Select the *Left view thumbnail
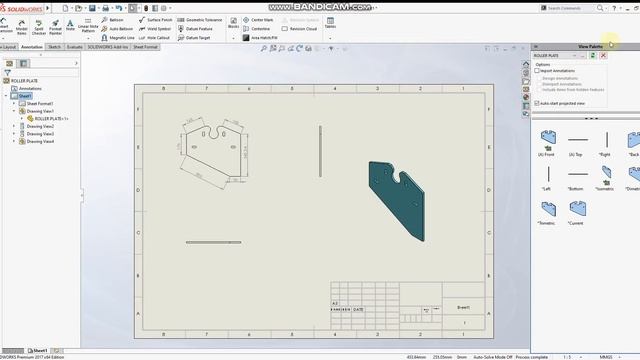 pos(548,174)
